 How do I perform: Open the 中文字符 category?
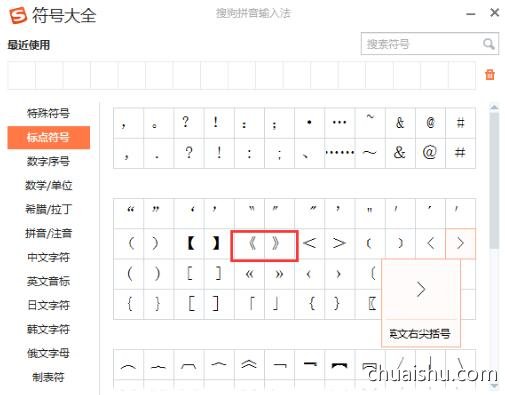pos(48,257)
